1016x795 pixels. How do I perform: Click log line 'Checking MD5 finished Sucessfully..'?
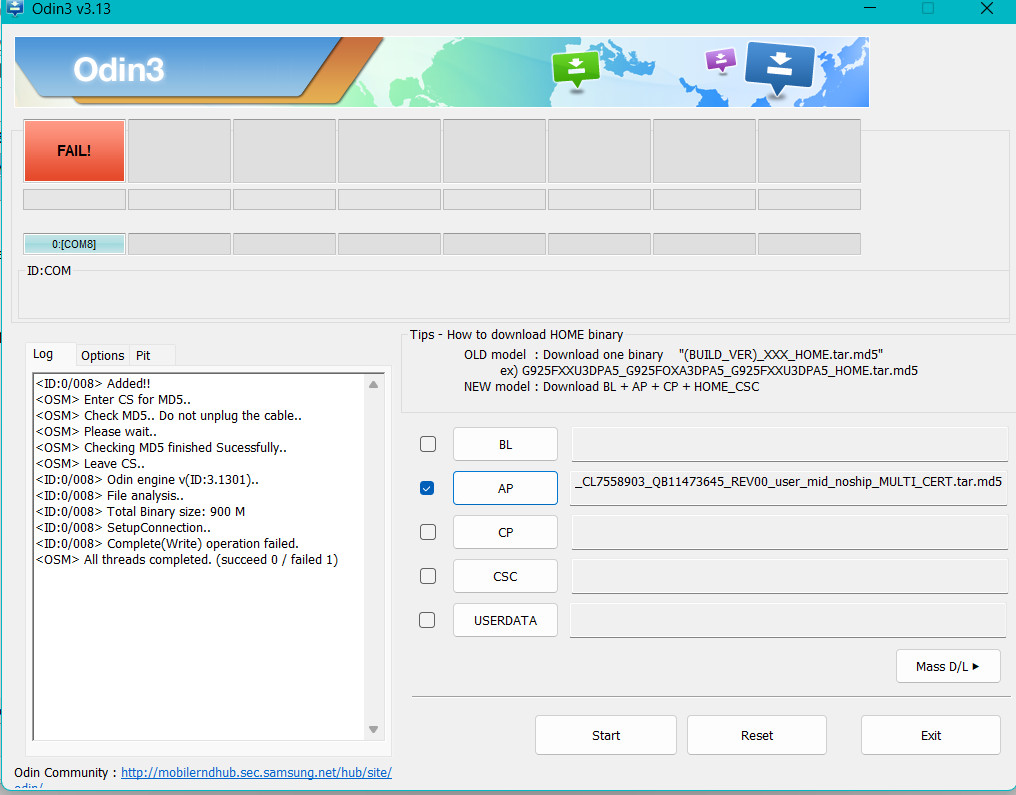pos(161,448)
